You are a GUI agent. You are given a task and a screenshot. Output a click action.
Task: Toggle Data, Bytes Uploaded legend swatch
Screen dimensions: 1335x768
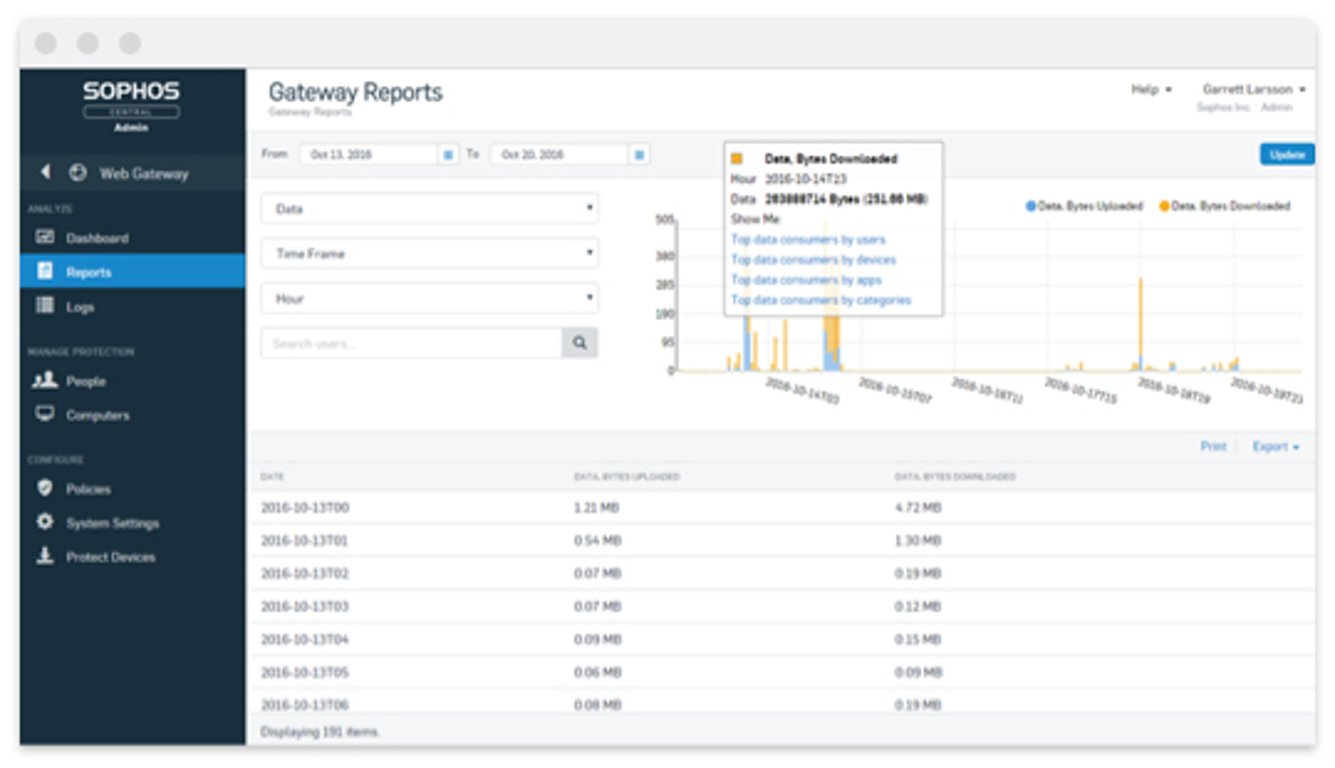click(x=1032, y=206)
